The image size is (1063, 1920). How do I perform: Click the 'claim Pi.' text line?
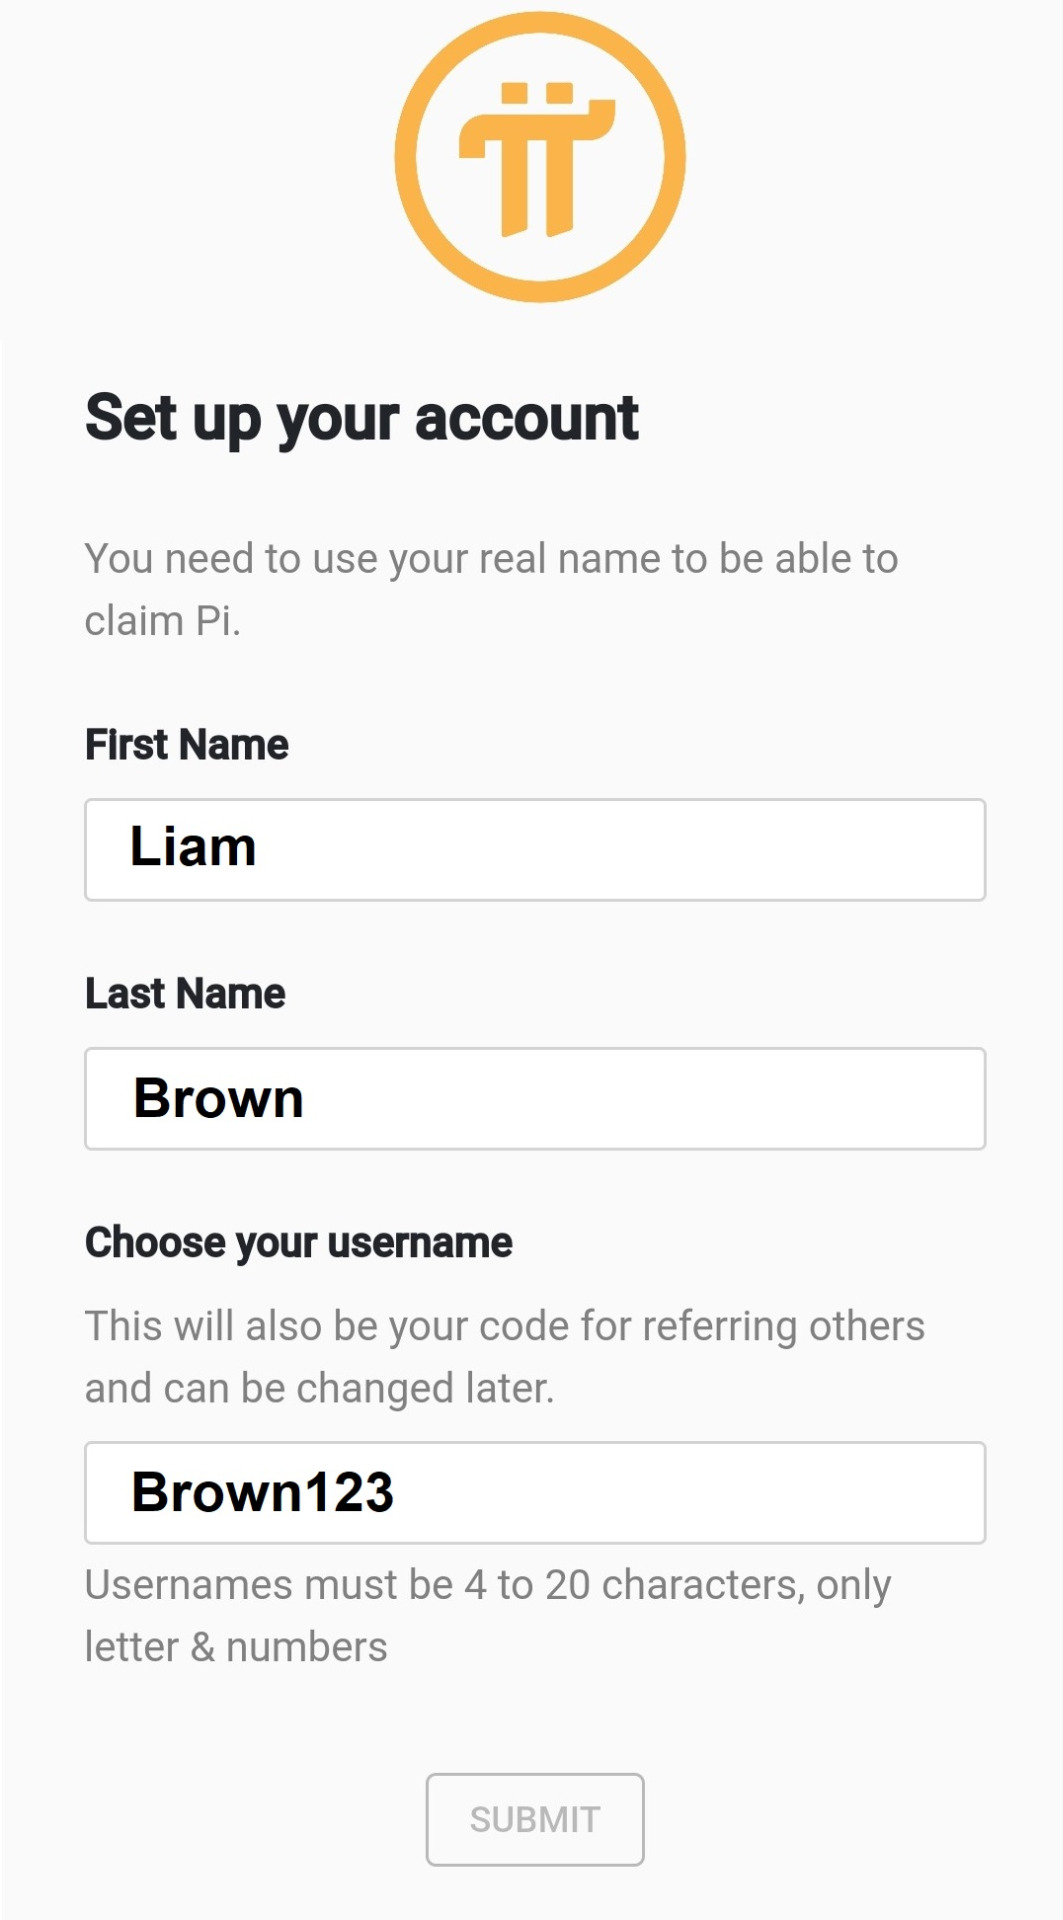tap(162, 621)
